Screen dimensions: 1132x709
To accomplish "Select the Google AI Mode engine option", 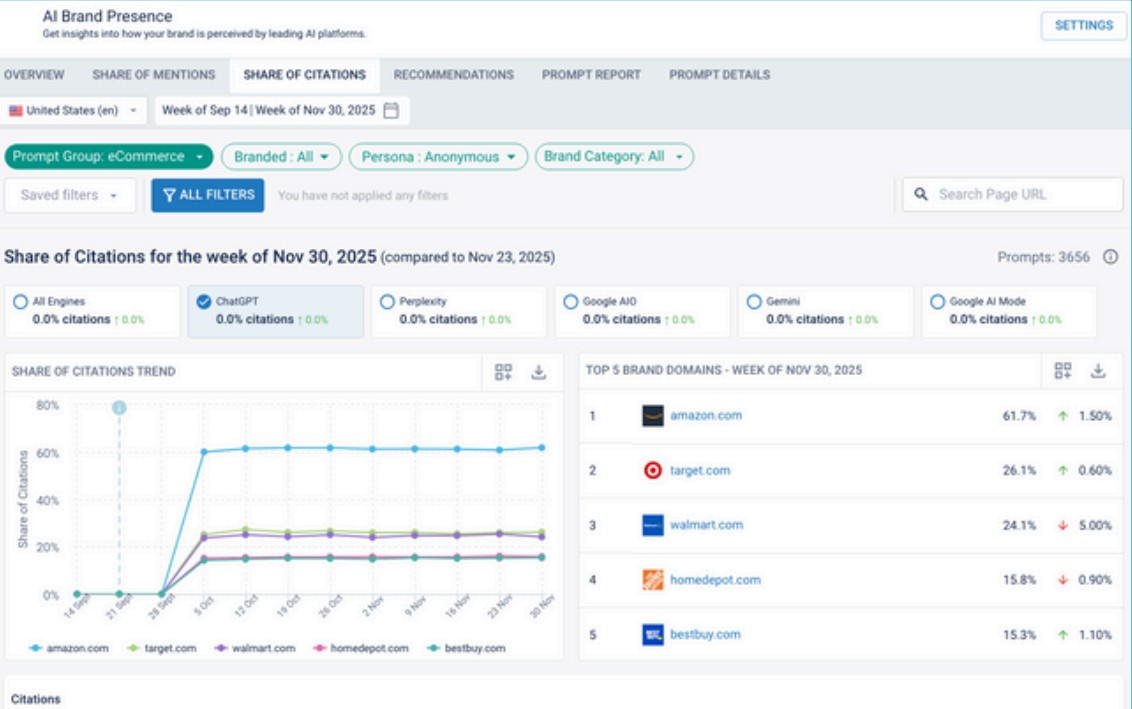I will [1009, 311].
